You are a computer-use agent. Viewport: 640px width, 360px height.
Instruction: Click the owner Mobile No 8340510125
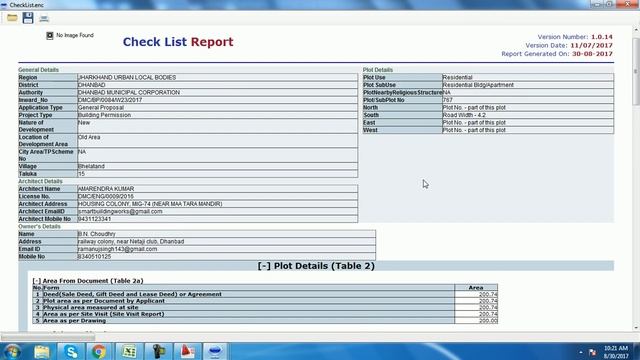94,257
